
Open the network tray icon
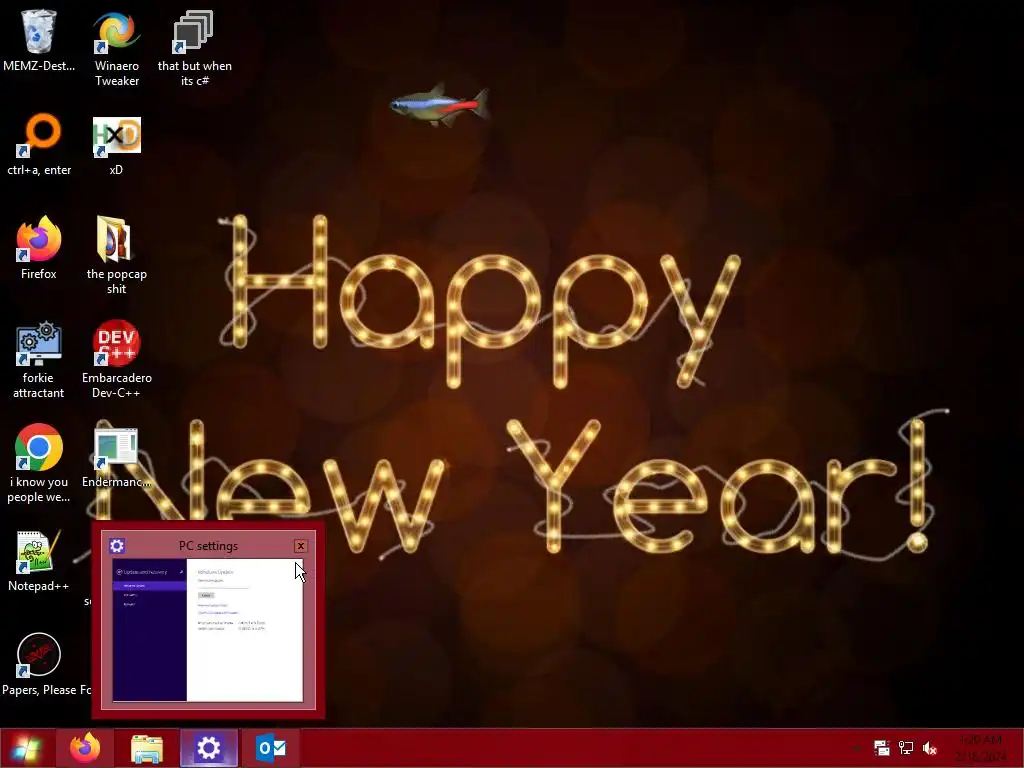pyautogui.click(x=906, y=748)
